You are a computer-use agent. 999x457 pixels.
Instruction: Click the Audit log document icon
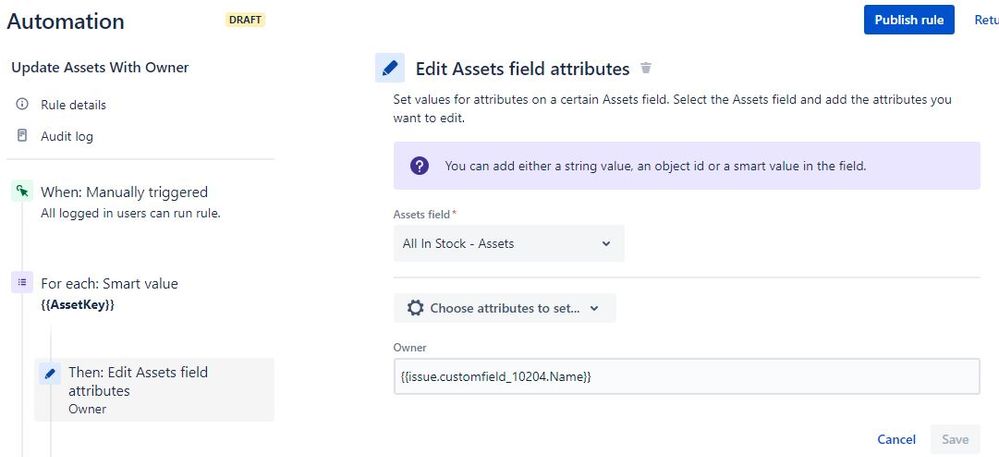pyautogui.click(x=22, y=136)
